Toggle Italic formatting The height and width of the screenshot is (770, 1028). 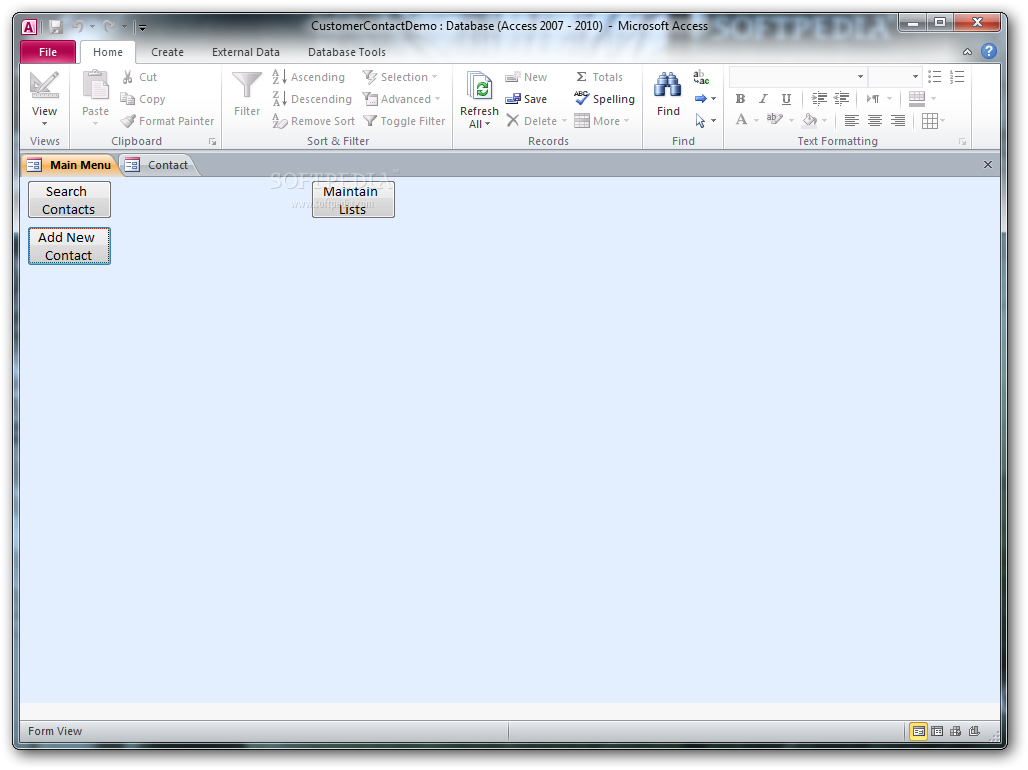point(763,99)
